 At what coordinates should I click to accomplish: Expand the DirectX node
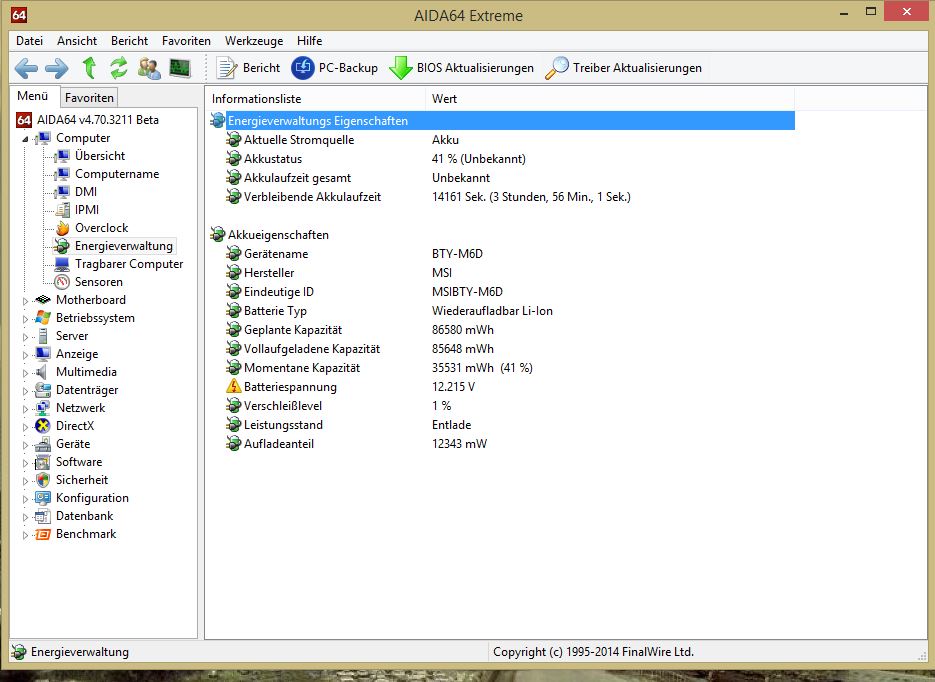pyautogui.click(x=25, y=427)
